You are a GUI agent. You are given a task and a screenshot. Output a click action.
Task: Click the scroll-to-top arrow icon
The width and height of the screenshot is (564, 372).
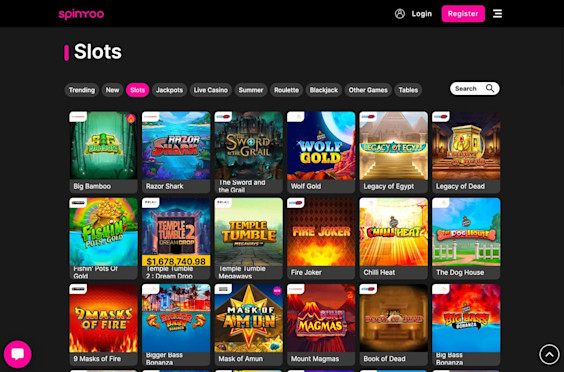pyautogui.click(x=549, y=355)
